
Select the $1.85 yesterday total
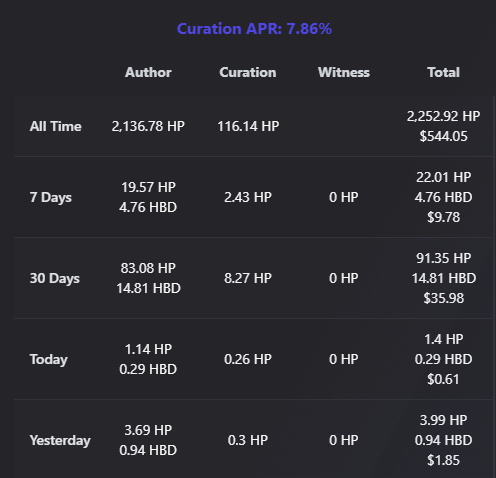click(x=443, y=460)
